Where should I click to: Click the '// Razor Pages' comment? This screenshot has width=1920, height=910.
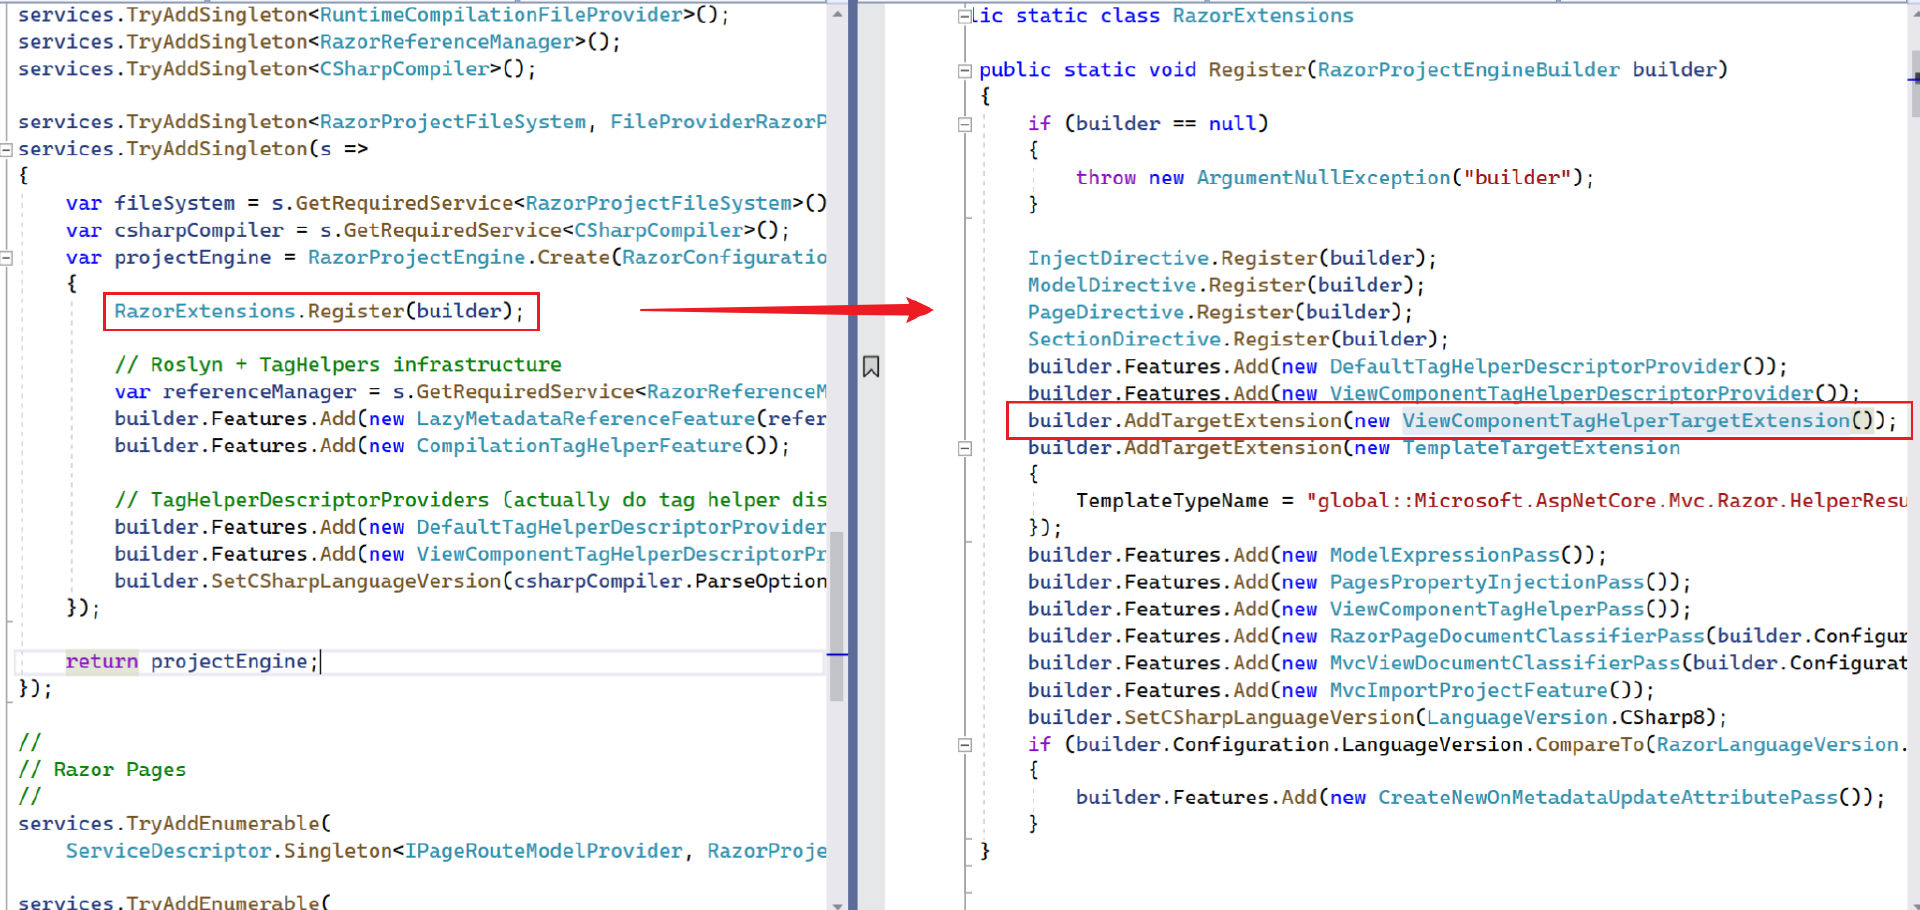[102, 770]
